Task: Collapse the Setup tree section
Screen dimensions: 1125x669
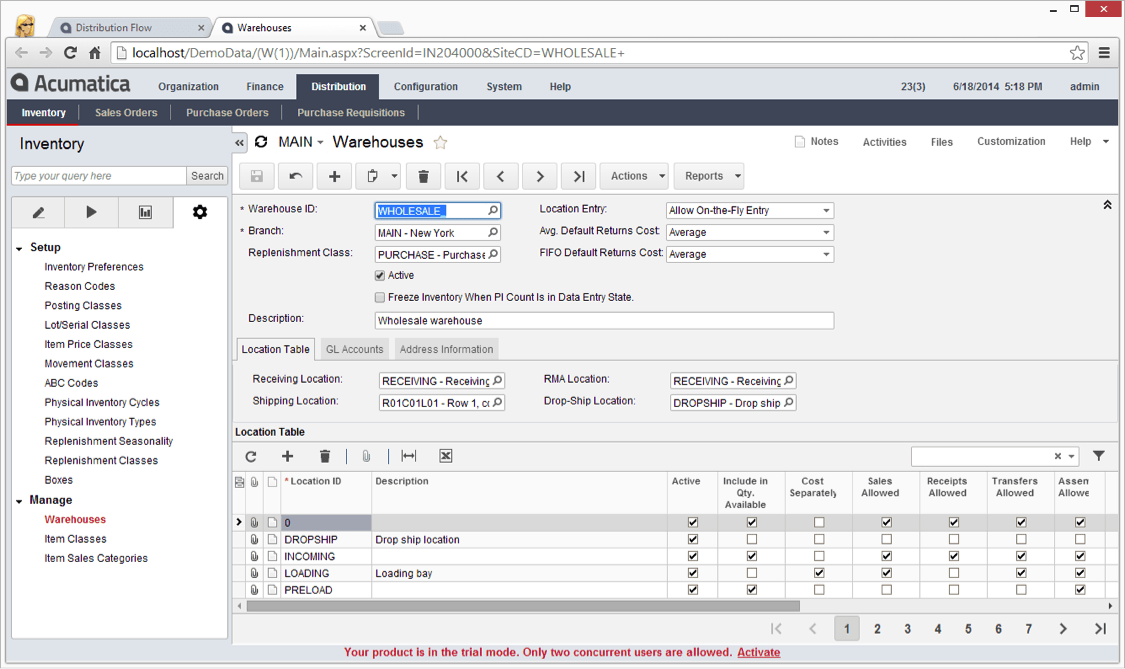Action: [19, 248]
